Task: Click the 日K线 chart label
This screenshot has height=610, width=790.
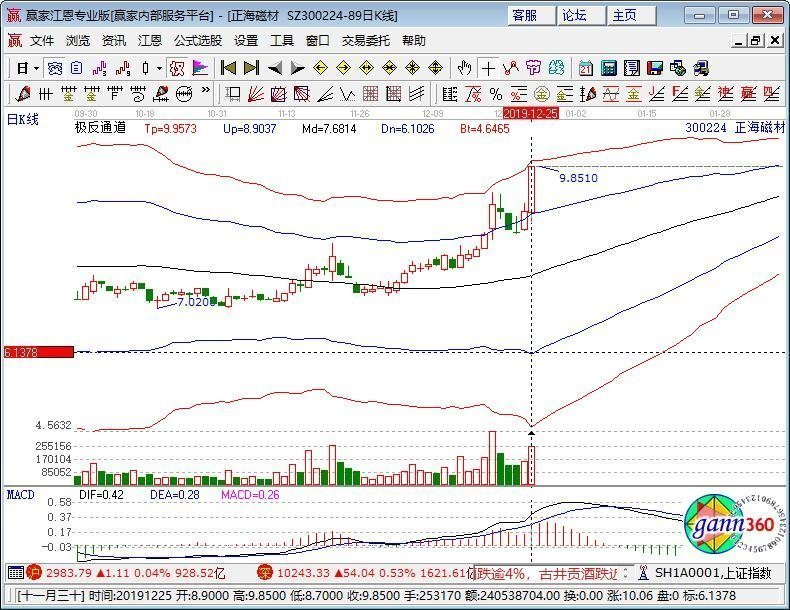Action: click(22, 119)
